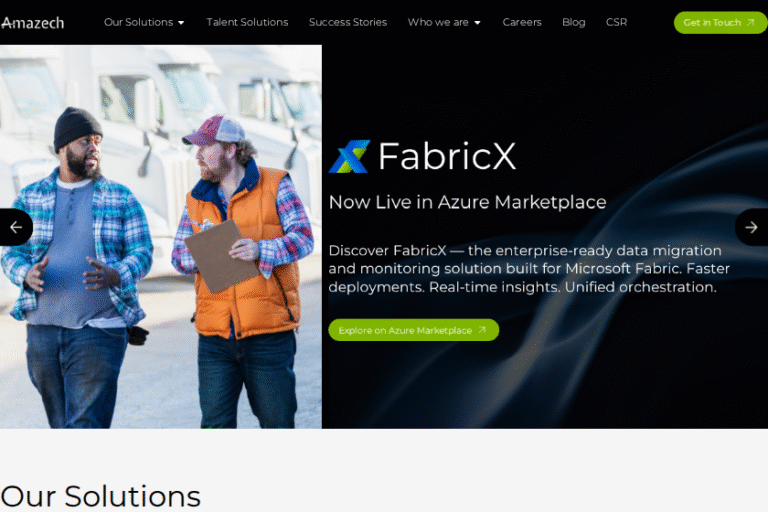
Task: Go to the CSR page
Action: (x=616, y=22)
